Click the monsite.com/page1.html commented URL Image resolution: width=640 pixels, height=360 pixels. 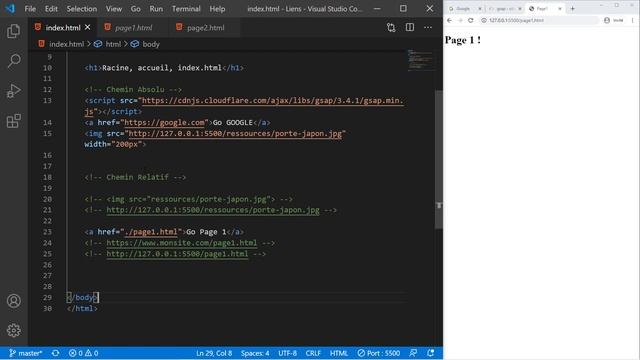pos(182,243)
